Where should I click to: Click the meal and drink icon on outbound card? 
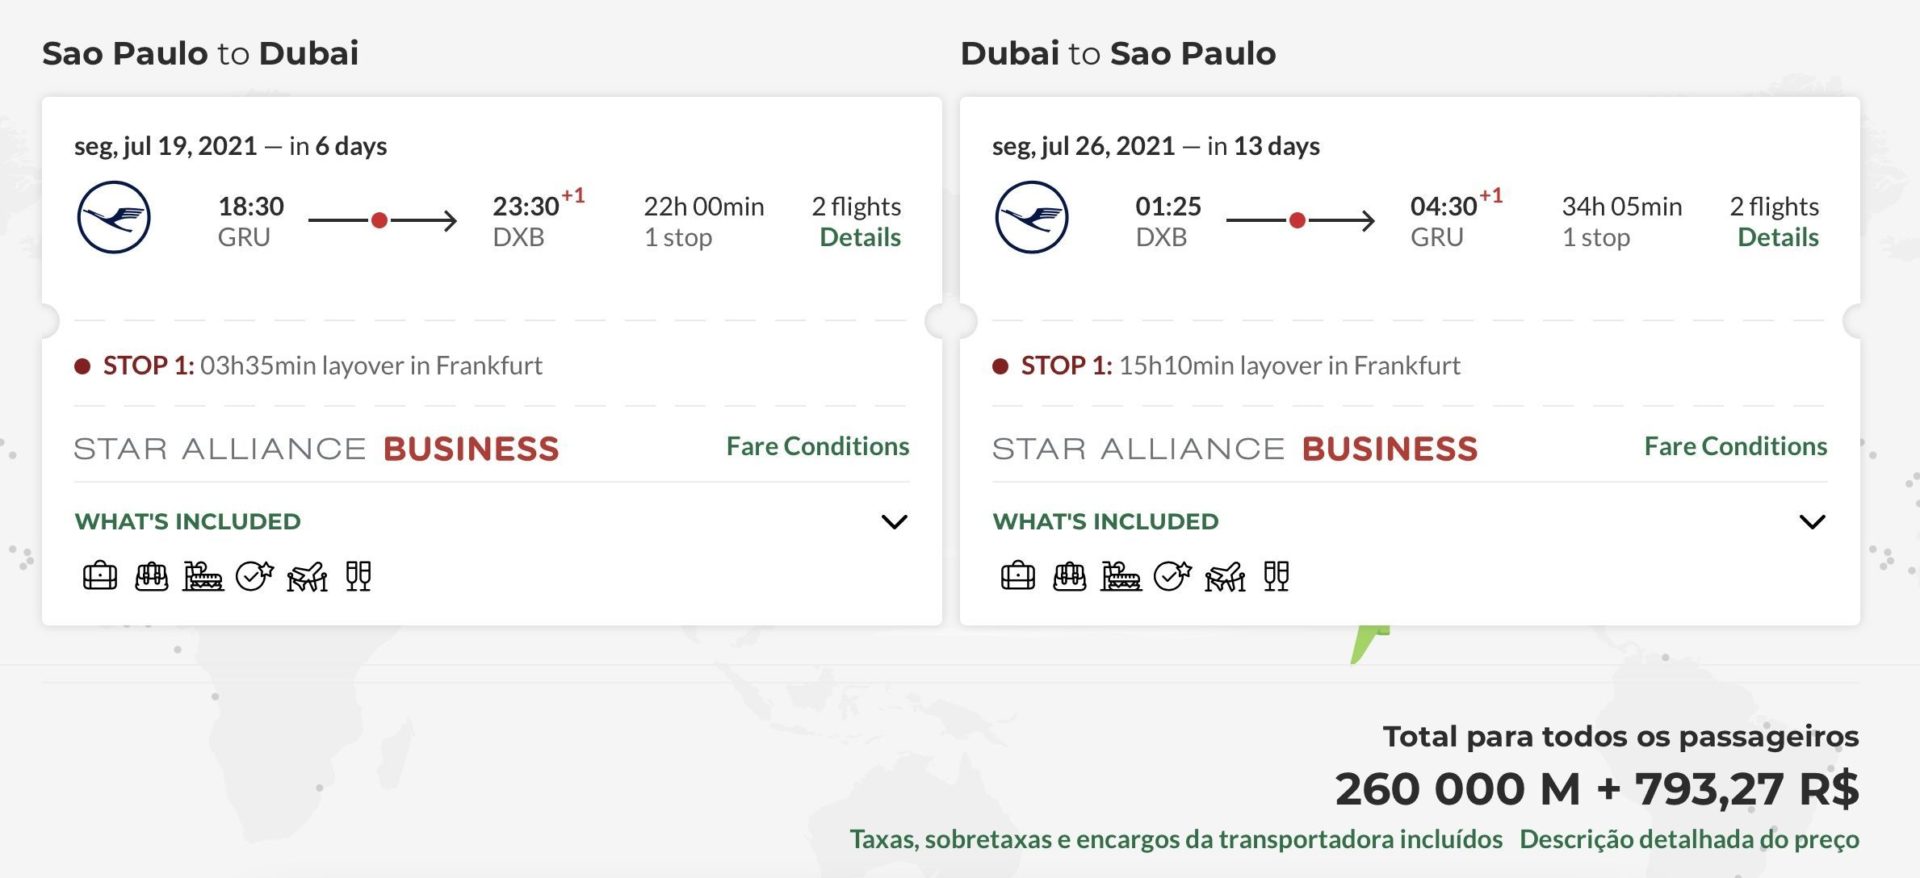pos(203,576)
